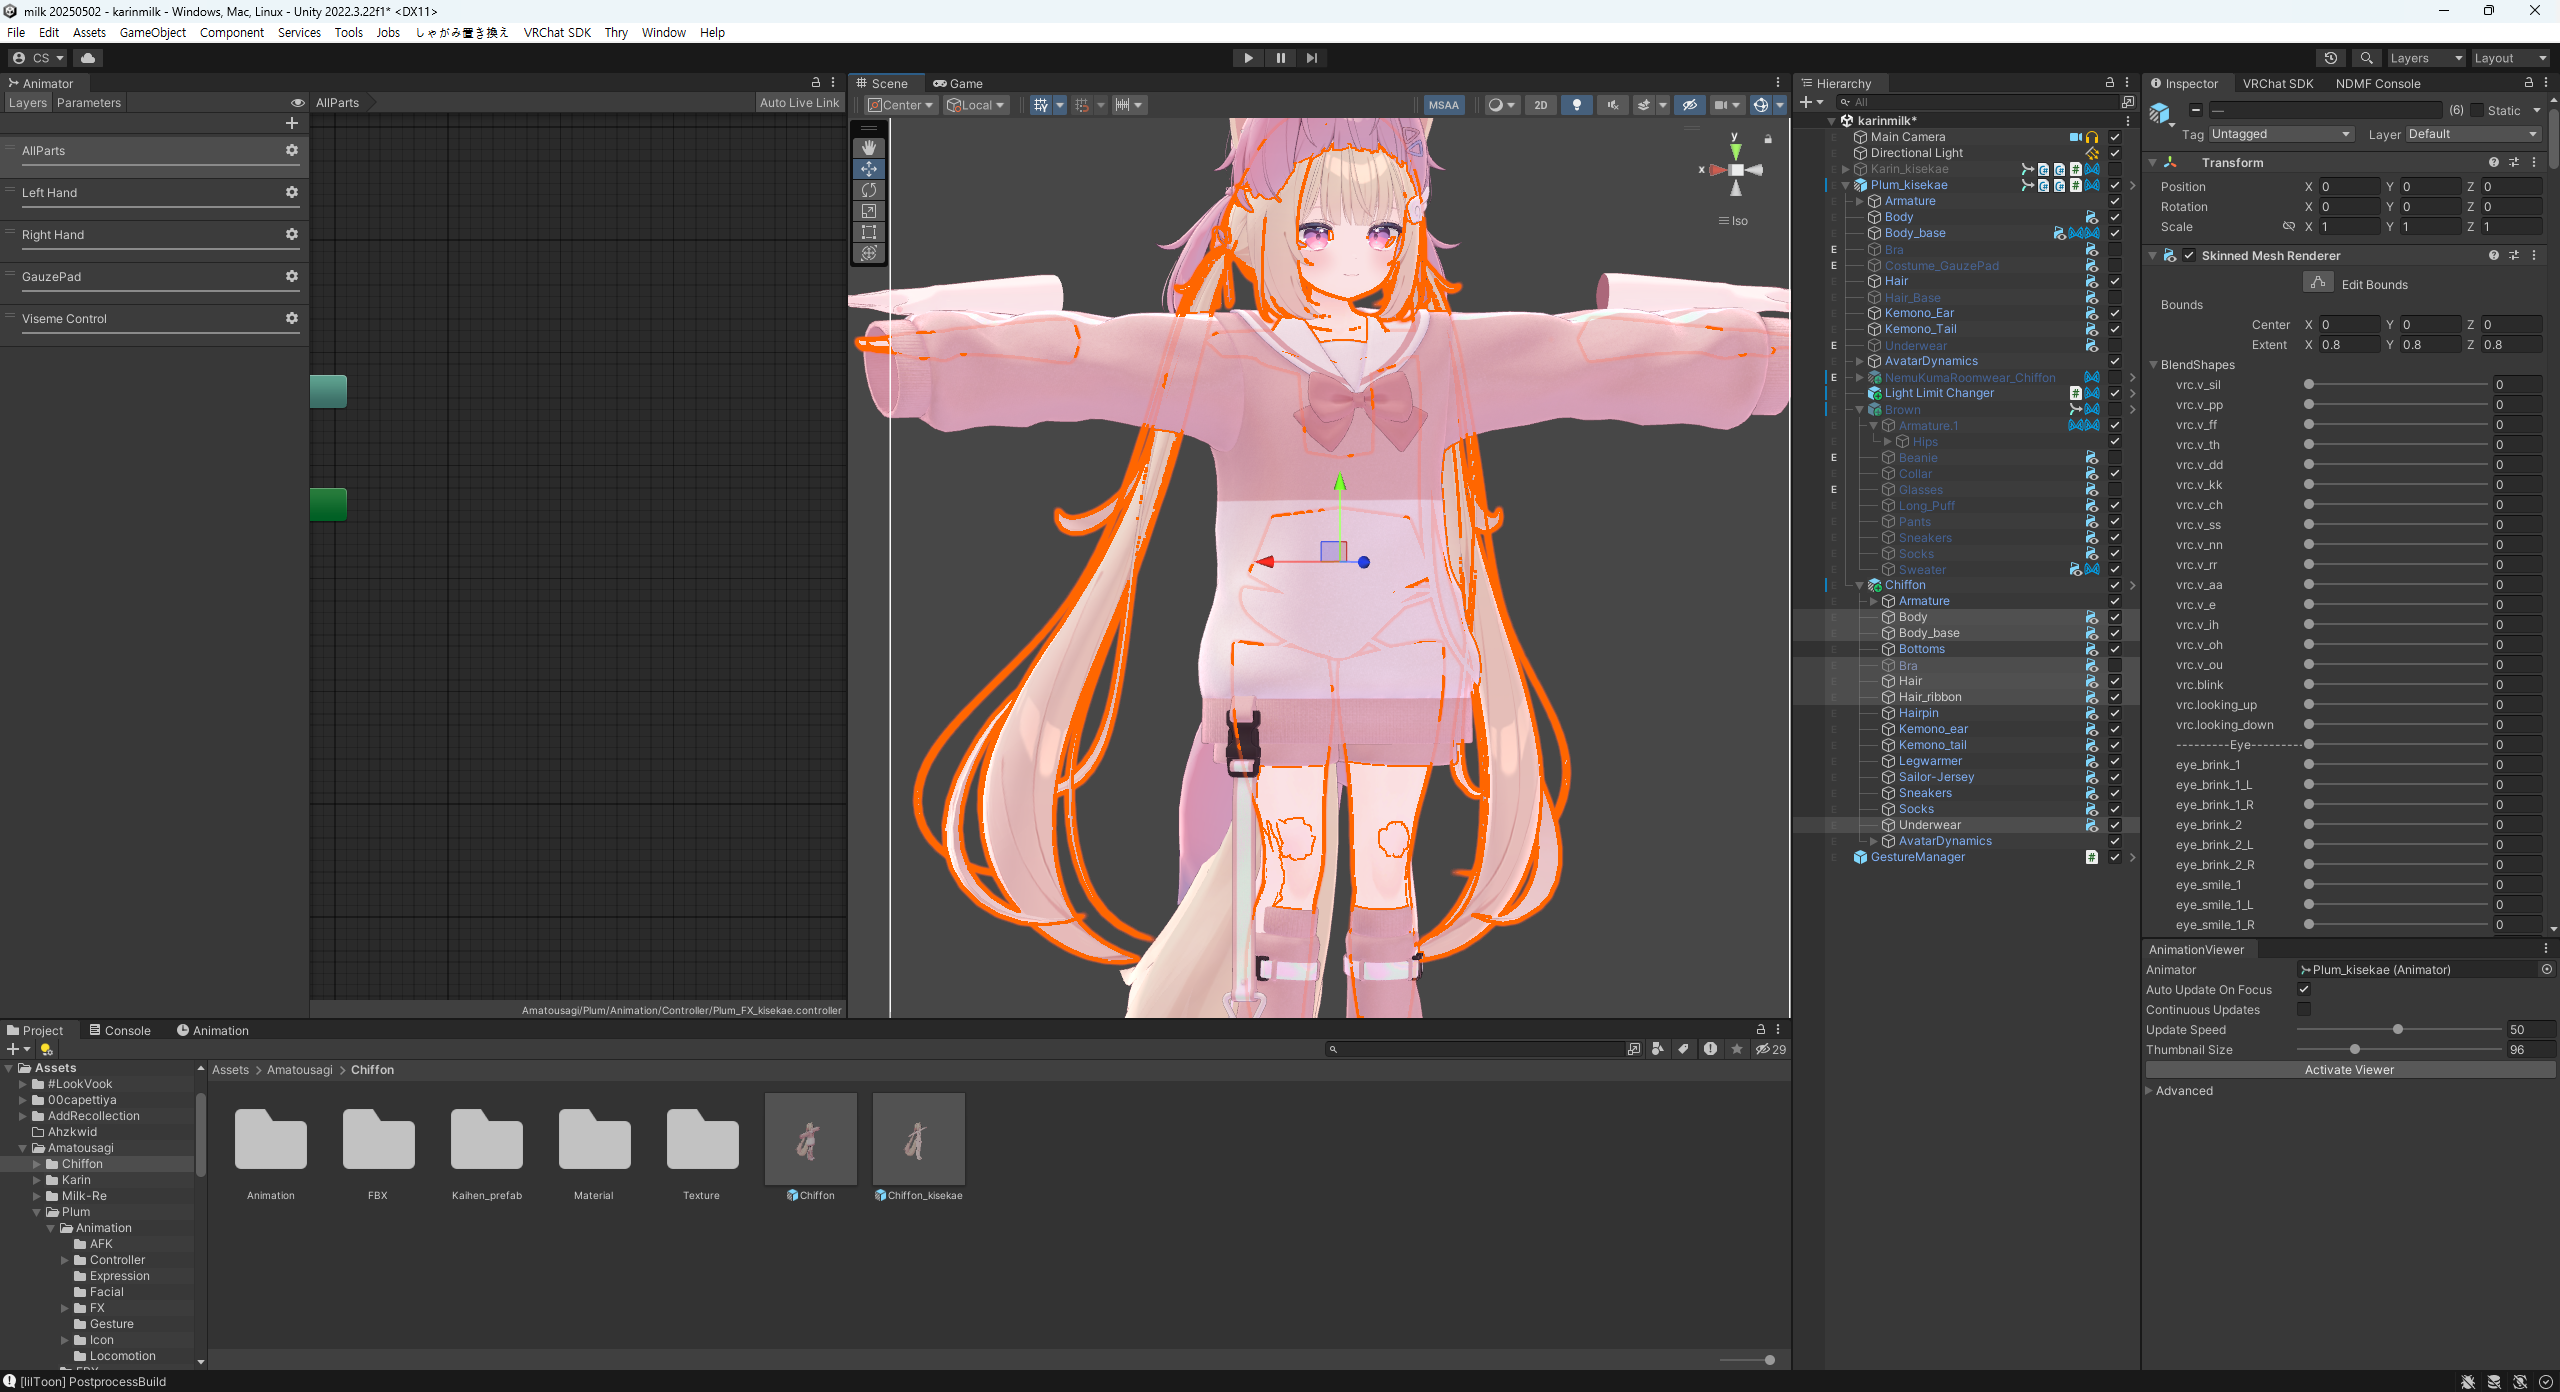Viewport: 2560px width, 1392px height.
Task: Open AllParts layer settings gear
Action: point(292,150)
